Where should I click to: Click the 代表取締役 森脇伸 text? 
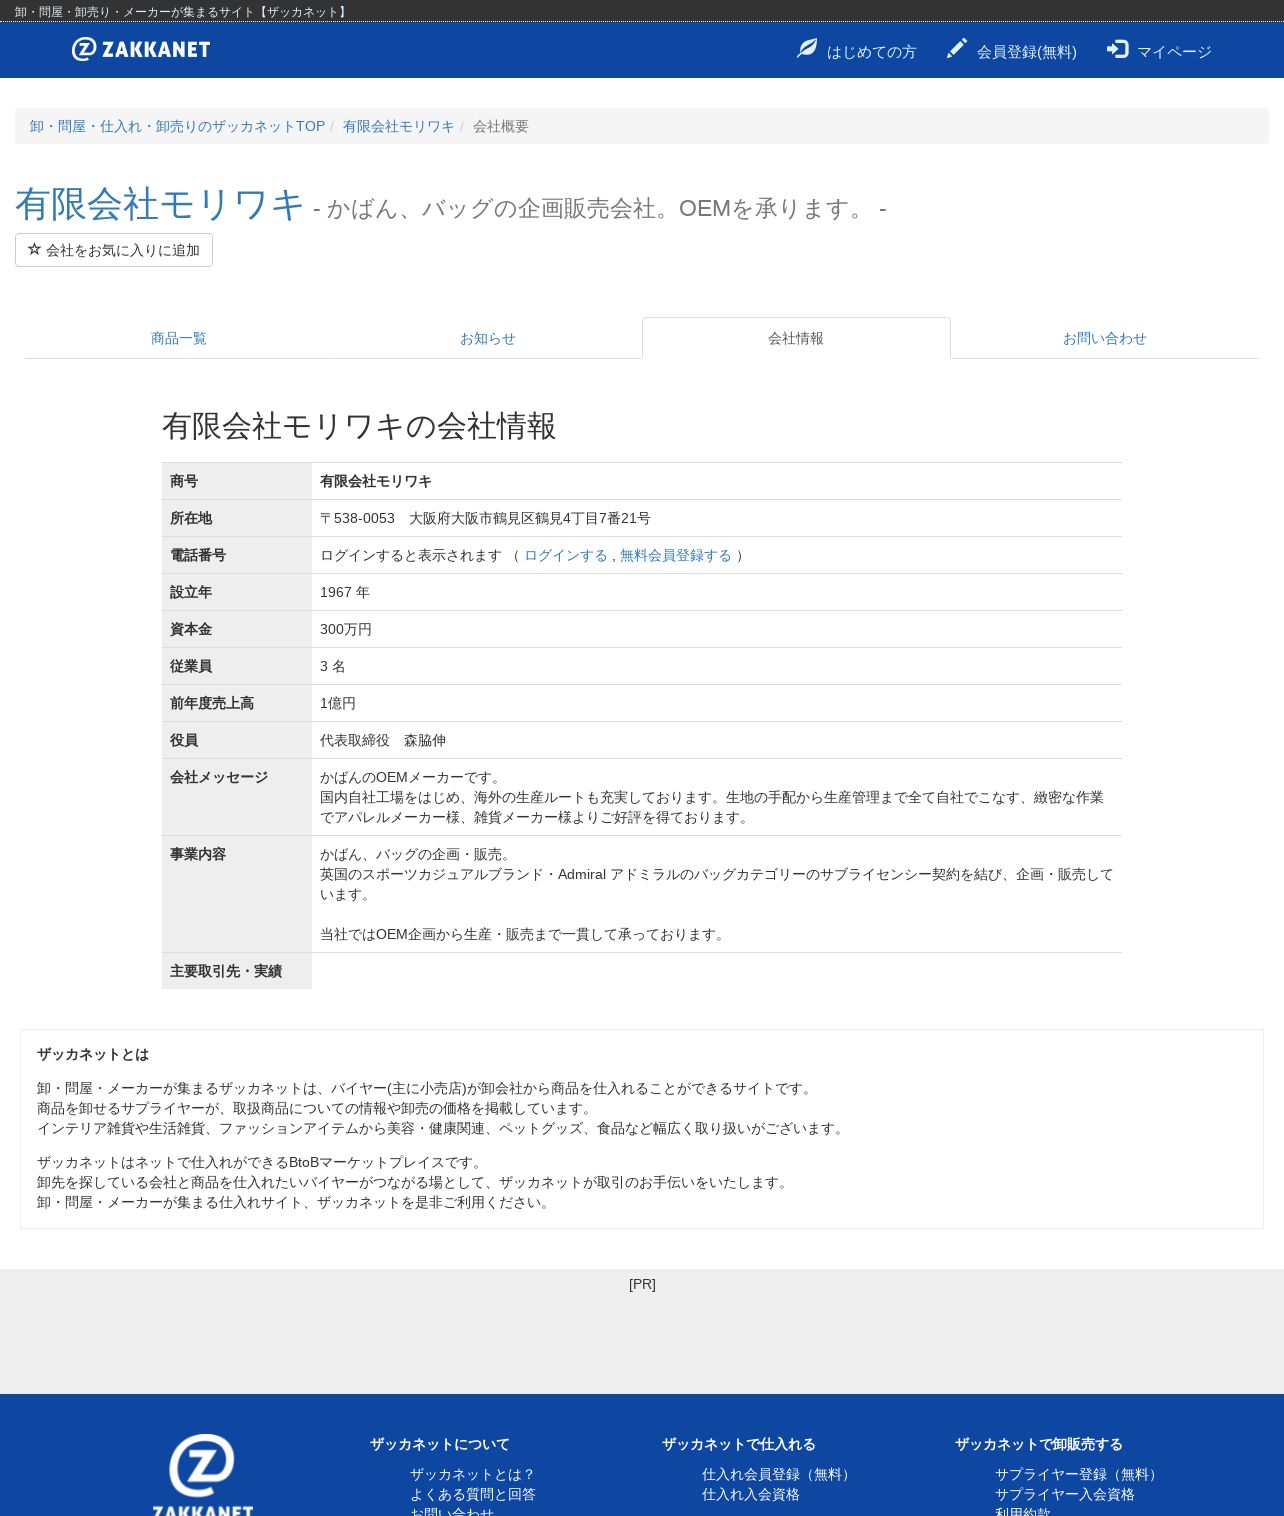point(383,740)
